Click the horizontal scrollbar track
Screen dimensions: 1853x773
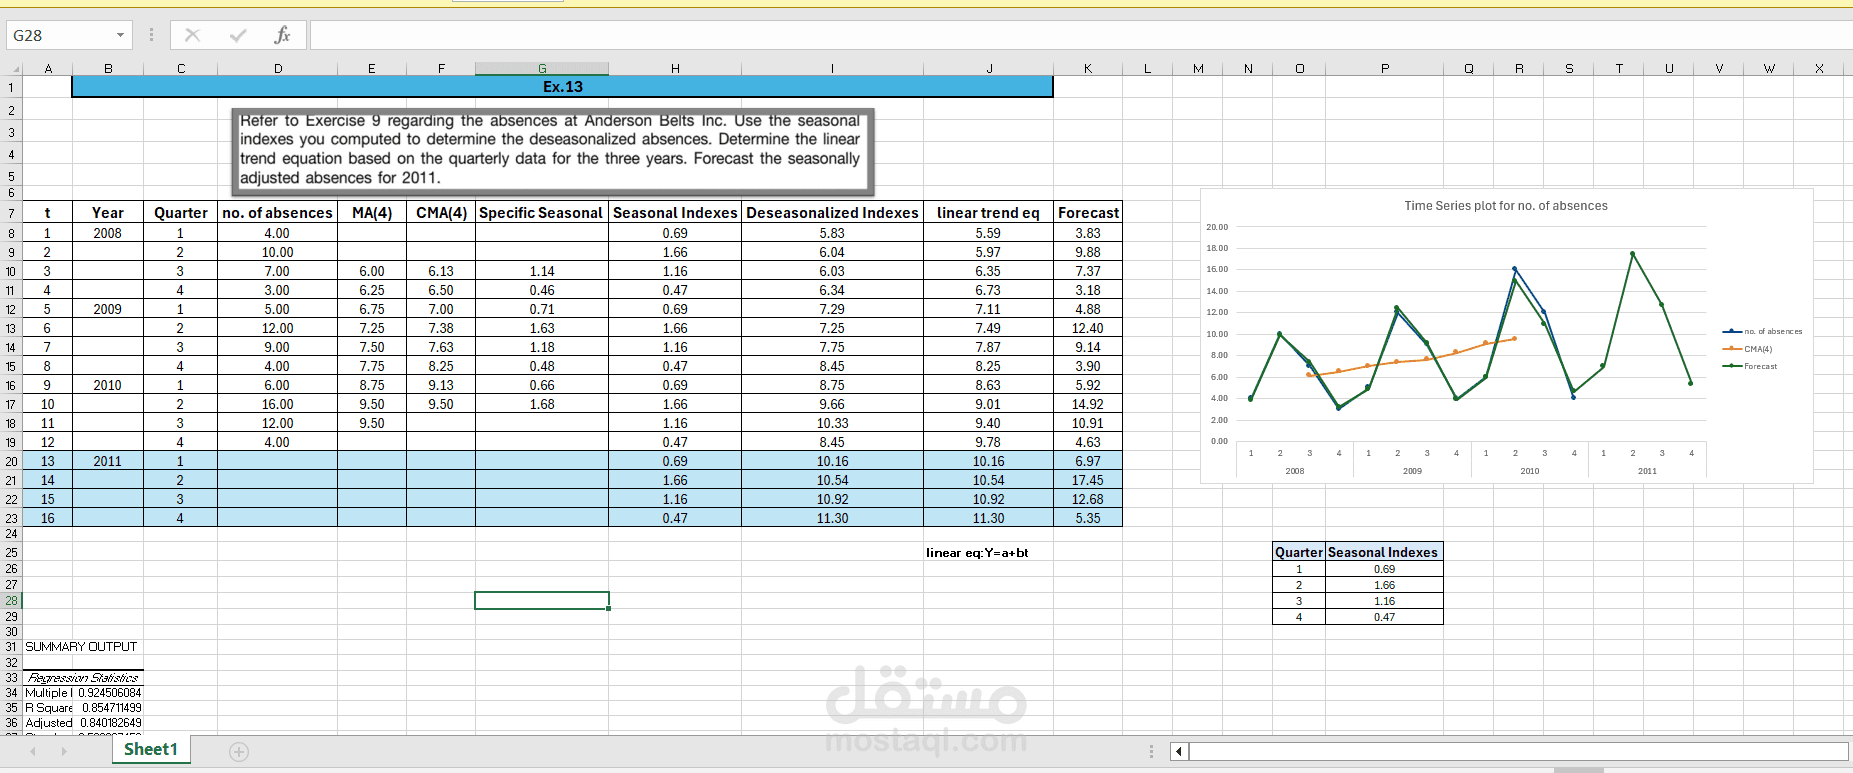tap(1518, 751)
